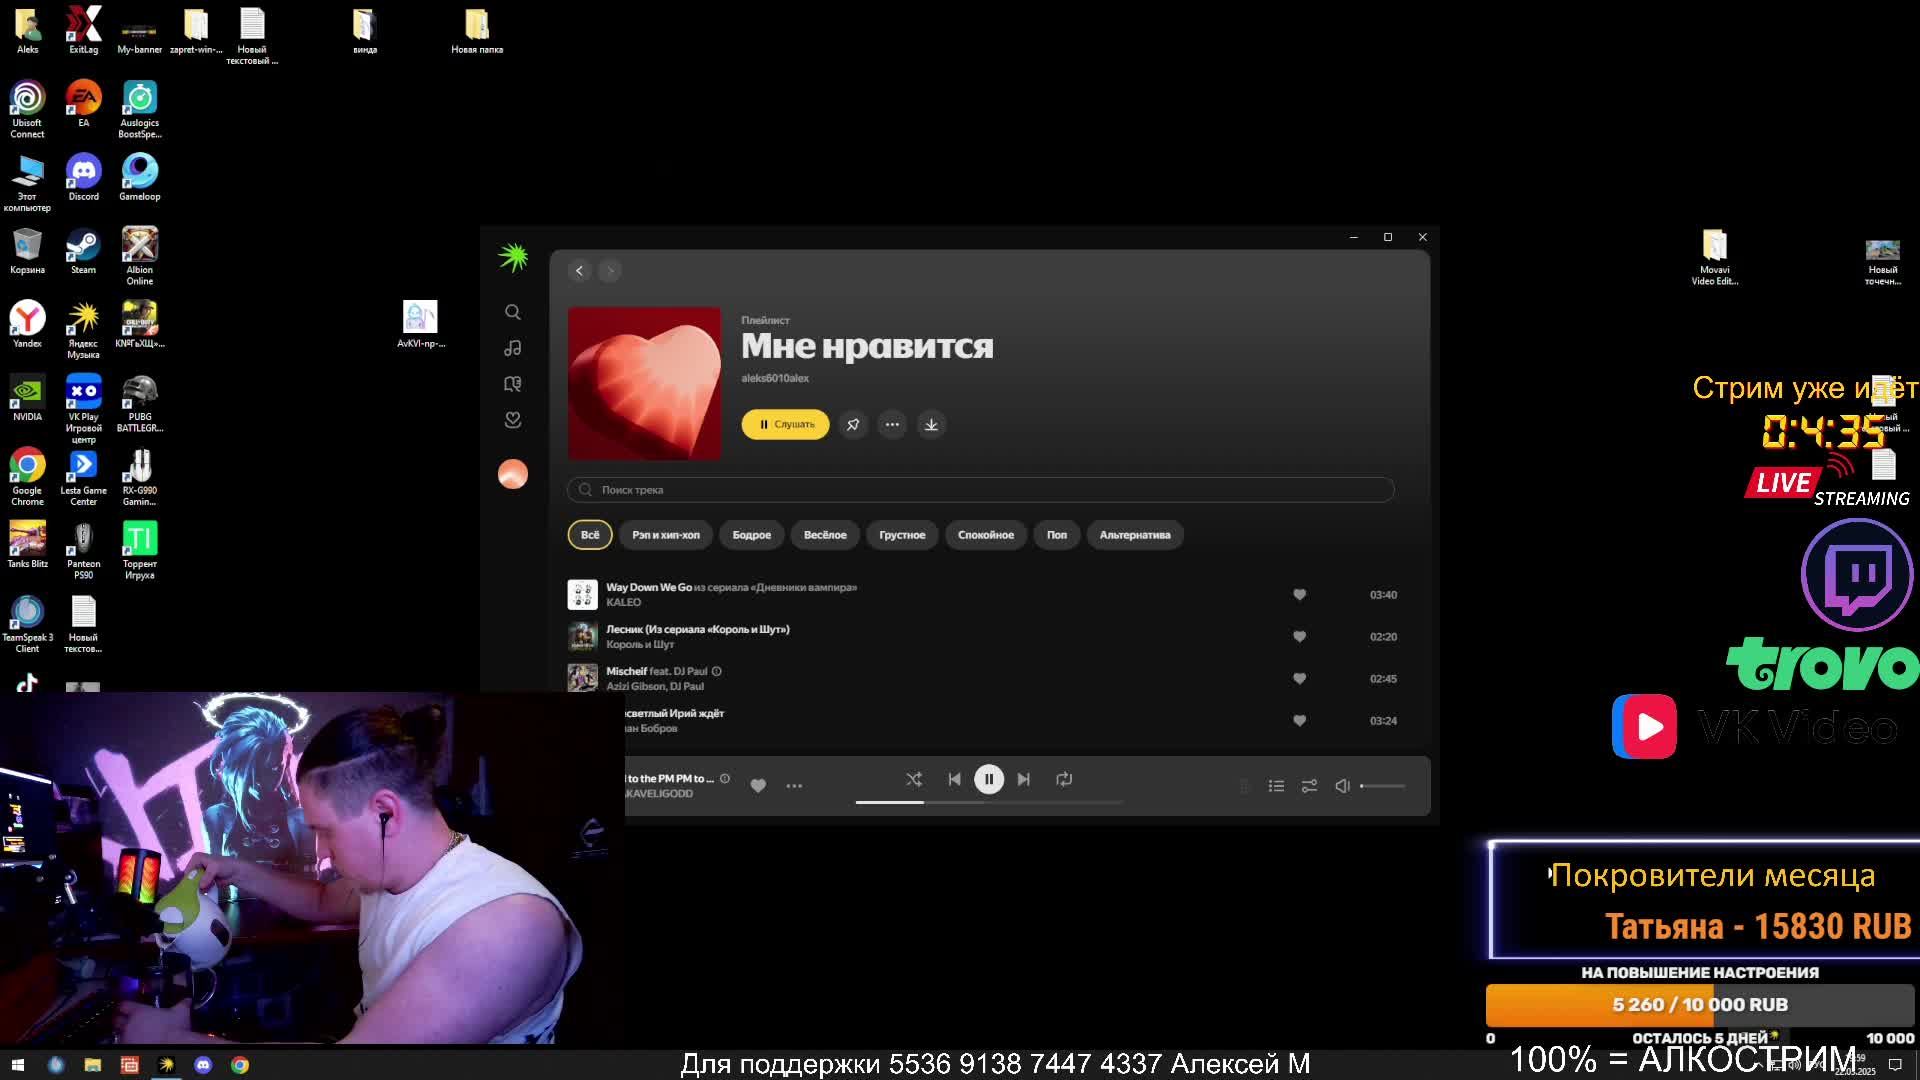The width and height of the screenshot is (1920, 1080).
Task: Toggle shuffle playback
Action: (x=914, y=779)
